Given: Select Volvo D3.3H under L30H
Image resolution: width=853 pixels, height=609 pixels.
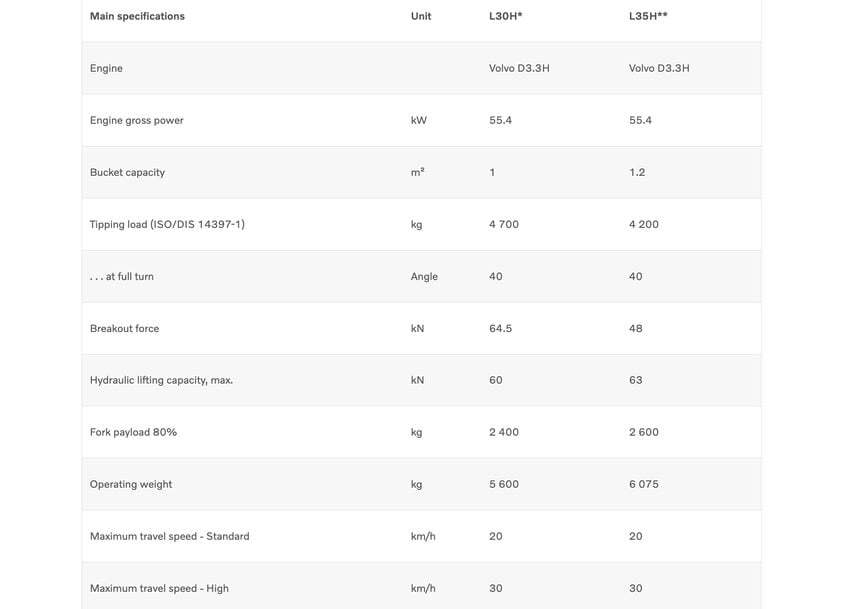Looking at the screenshot, I should pyautogui.click(x=519, y=69).
